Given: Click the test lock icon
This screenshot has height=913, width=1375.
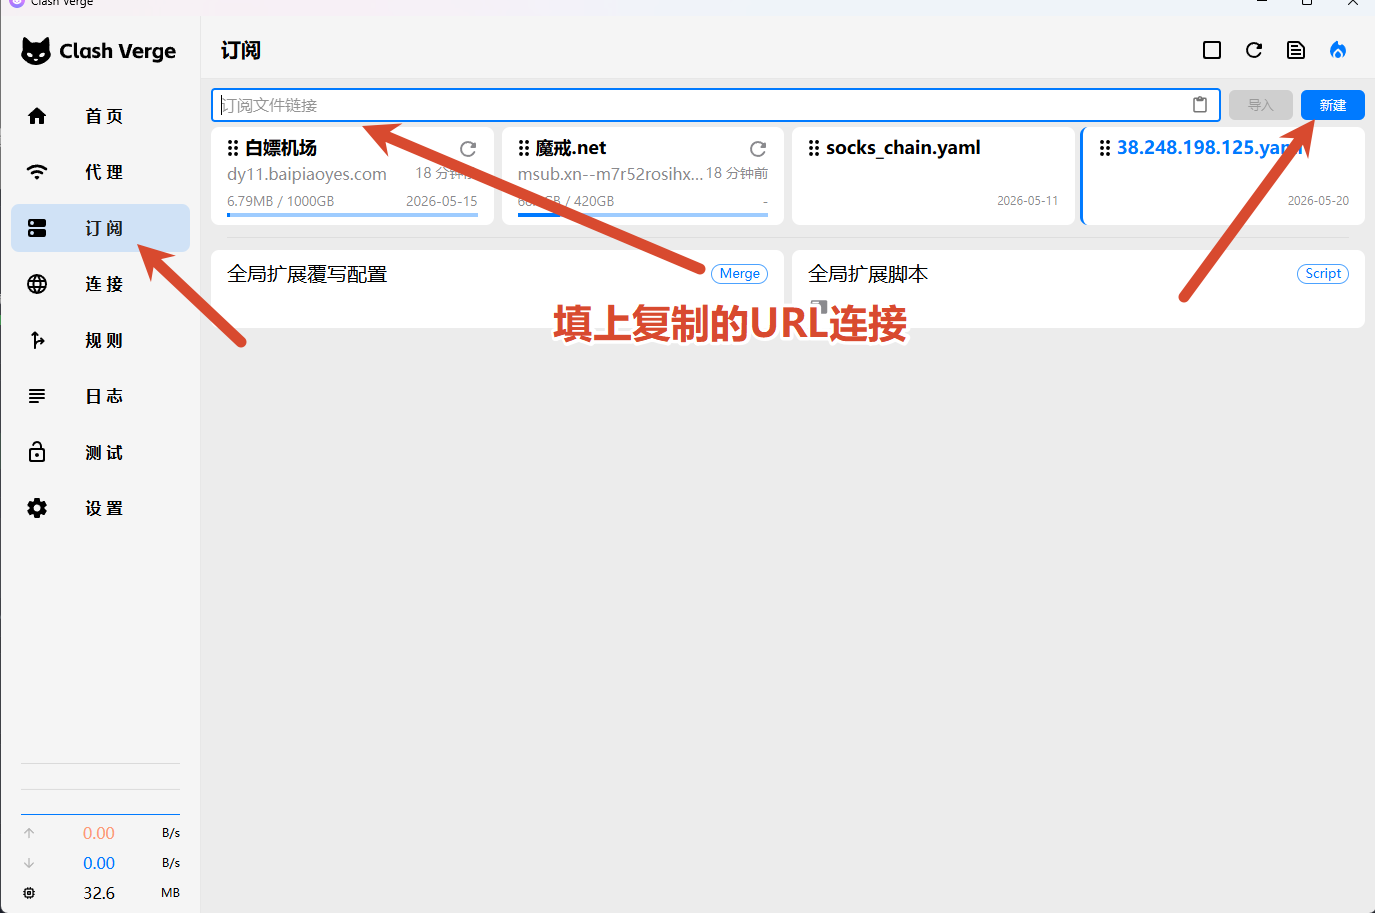Looking at the screenshot, I should coord(37,452).
